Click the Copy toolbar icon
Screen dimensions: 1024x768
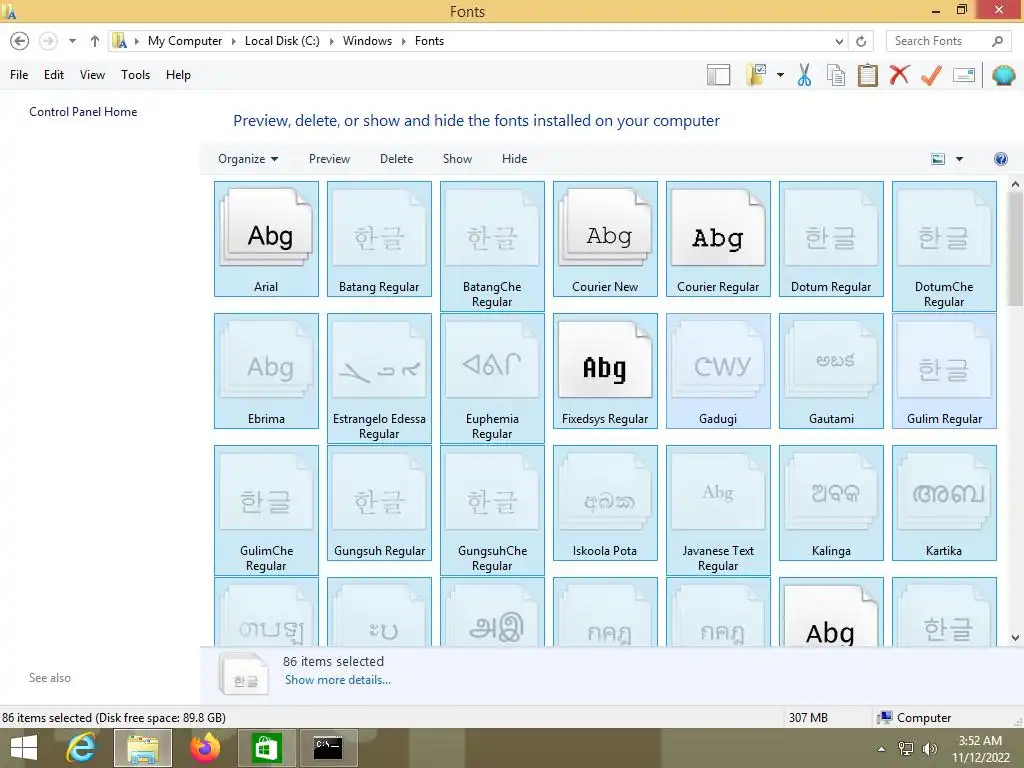pos(836,75)
